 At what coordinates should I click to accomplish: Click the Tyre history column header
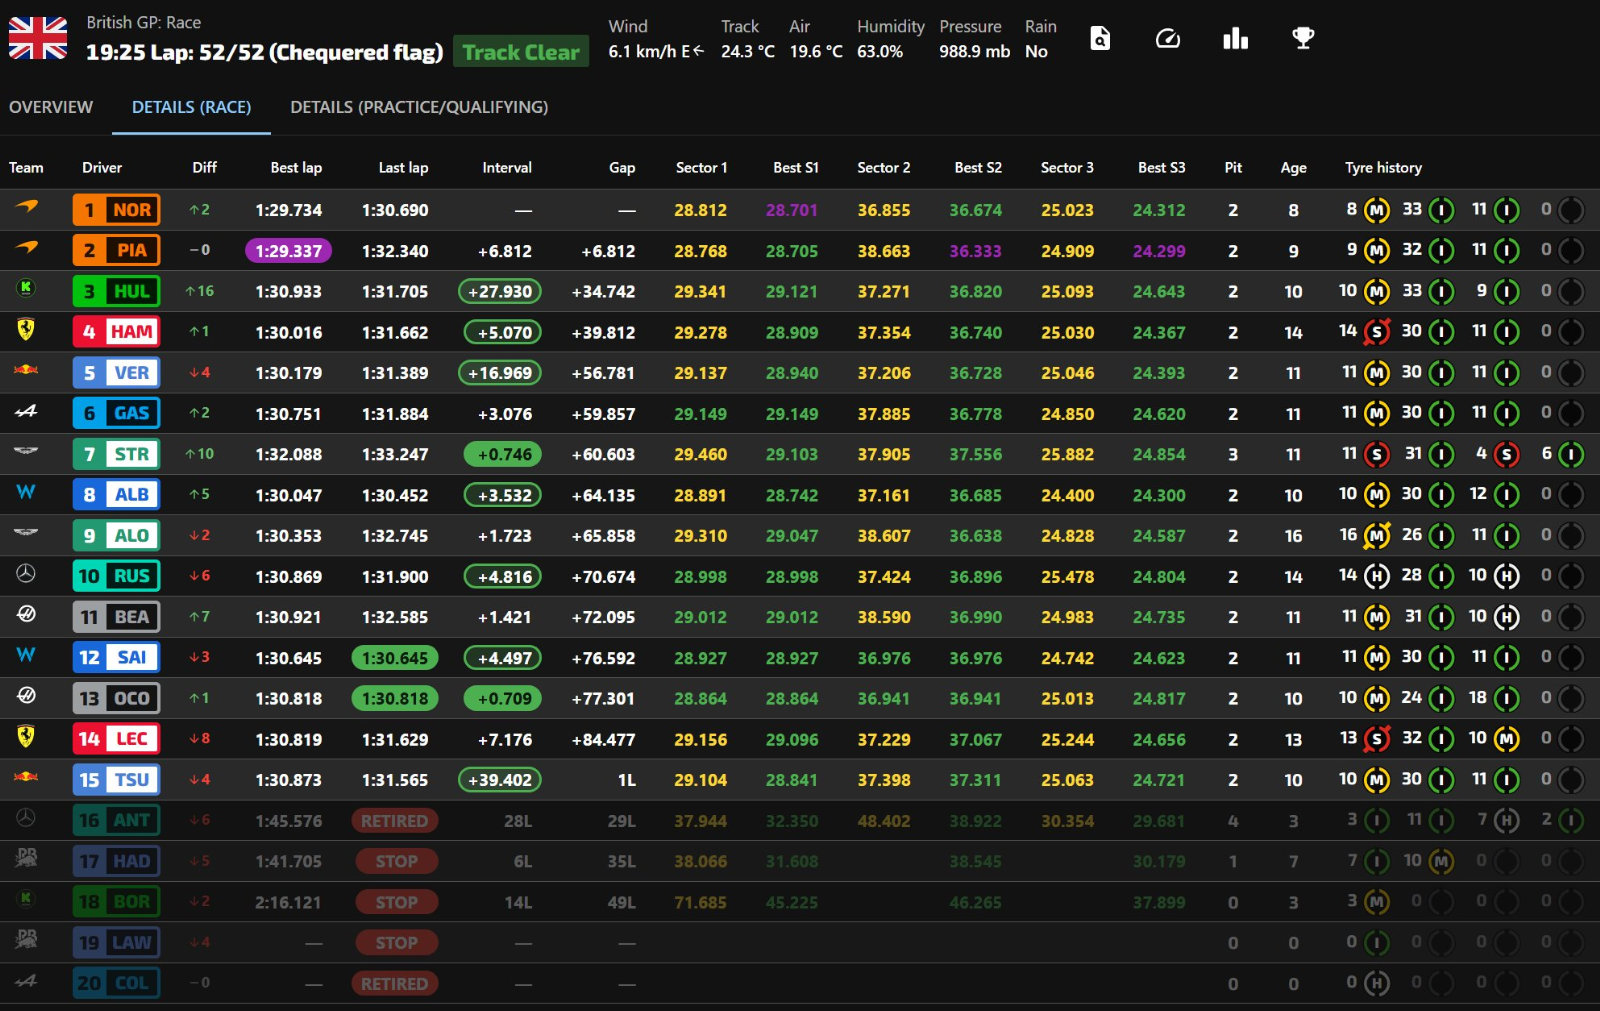pos(1383,168)
